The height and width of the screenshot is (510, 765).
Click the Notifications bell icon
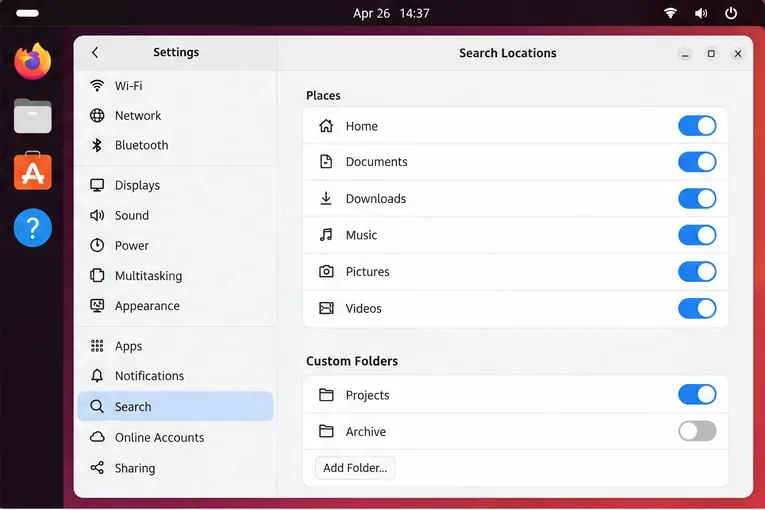tap(97, 375)
